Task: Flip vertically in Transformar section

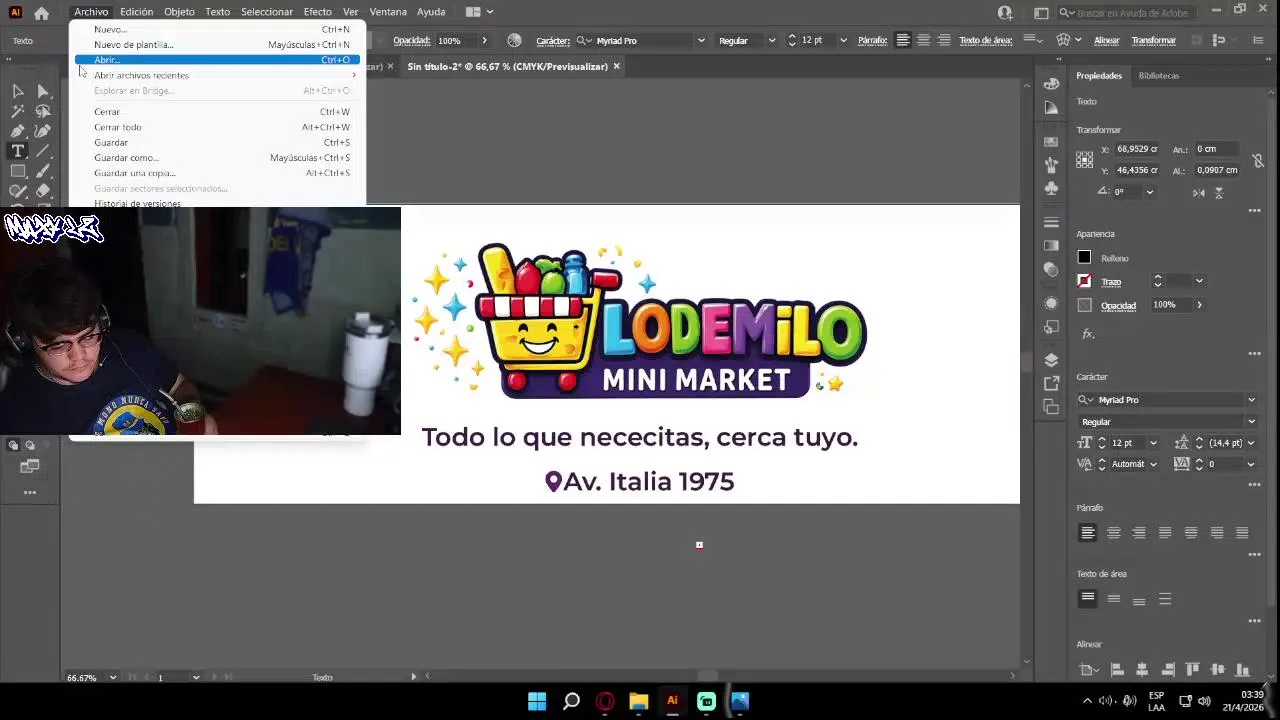Action: click(1219, 192)
